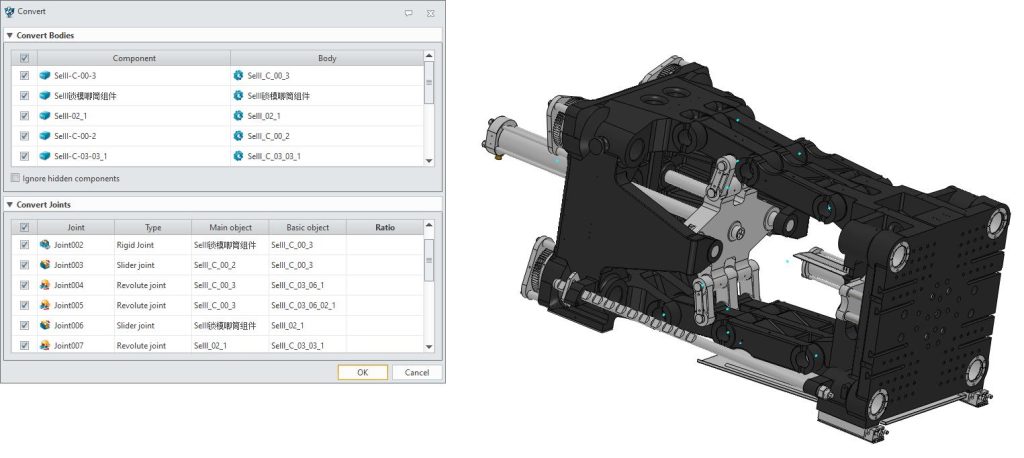
Task: Uncheck the SeIII-C-00-2 component checkbox
Action: point(24,136)
